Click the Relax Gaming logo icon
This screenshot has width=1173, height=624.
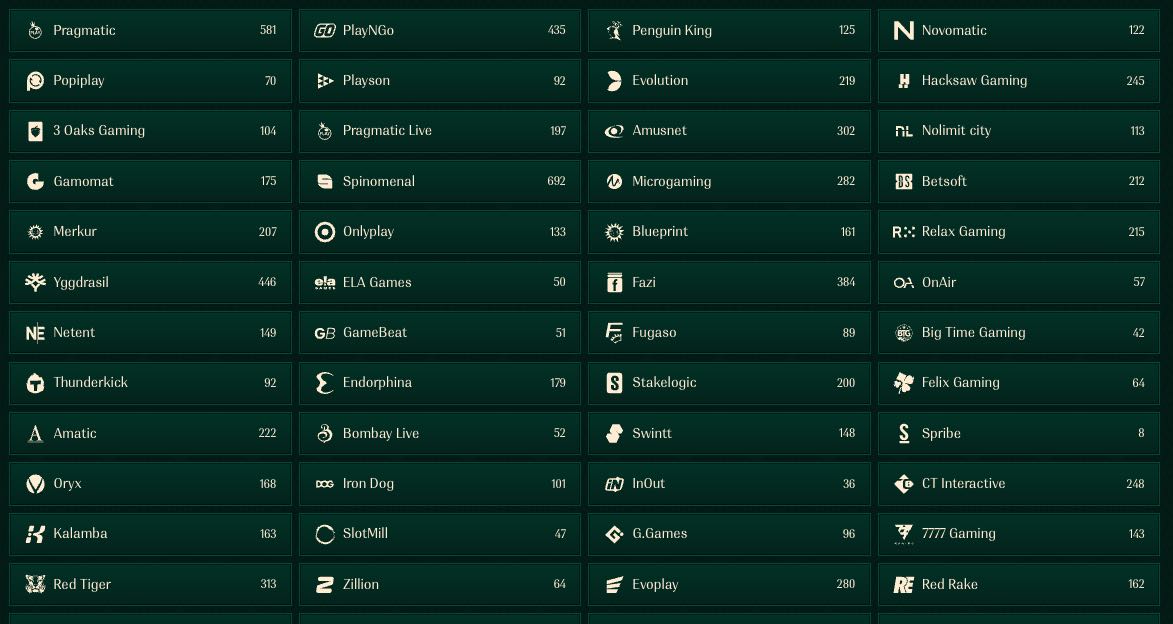[x=903, y=232]
